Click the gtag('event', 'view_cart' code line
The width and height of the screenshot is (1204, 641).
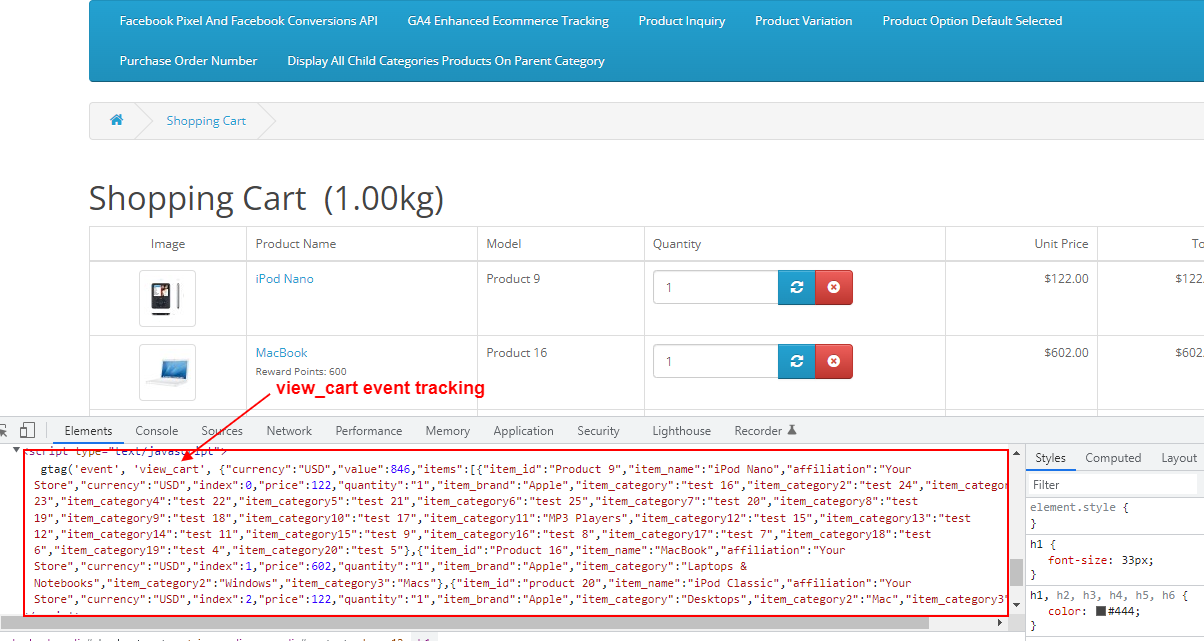(x=476, y=469)
